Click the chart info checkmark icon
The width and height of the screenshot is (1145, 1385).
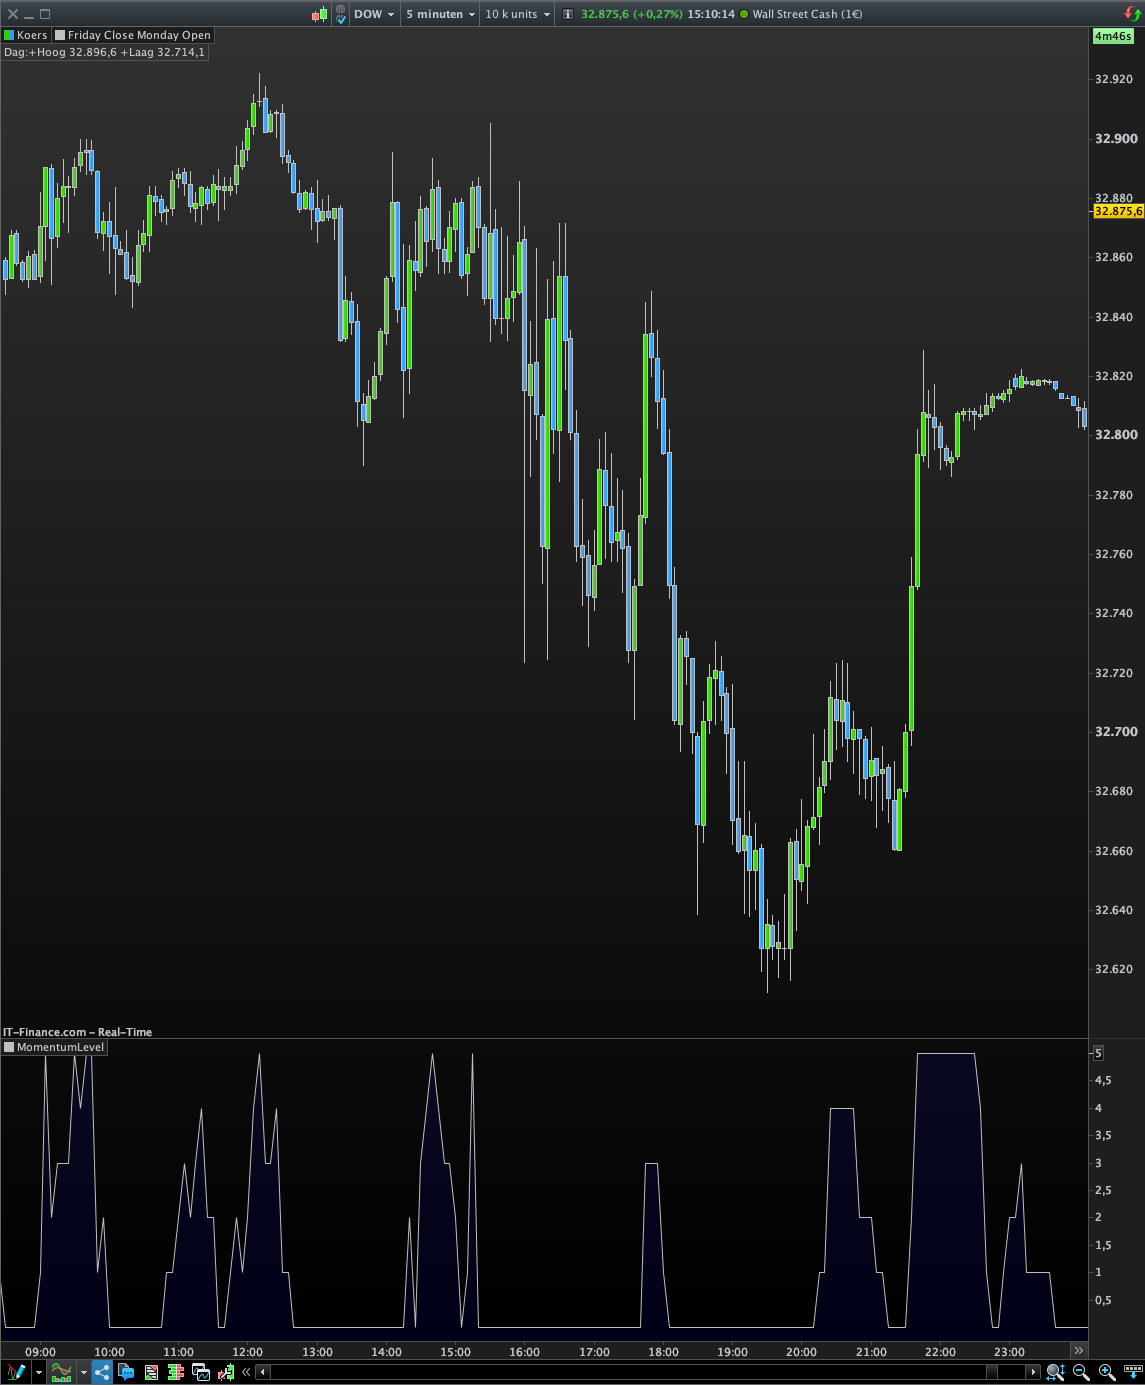coord(341,14)
